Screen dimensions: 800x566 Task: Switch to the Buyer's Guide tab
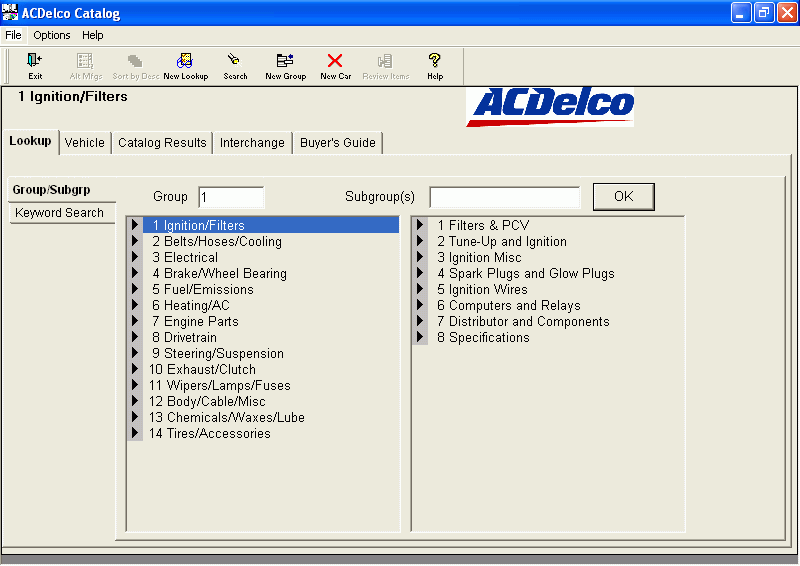337,142
